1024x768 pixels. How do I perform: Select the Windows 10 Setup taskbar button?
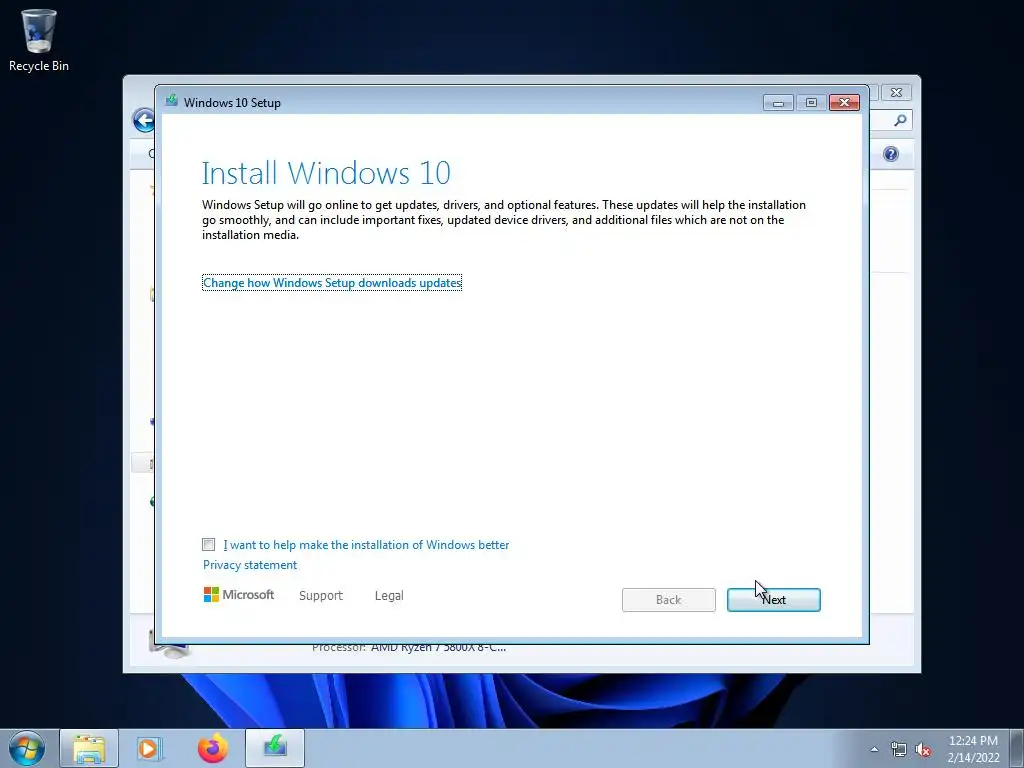(x=275, y=748)
